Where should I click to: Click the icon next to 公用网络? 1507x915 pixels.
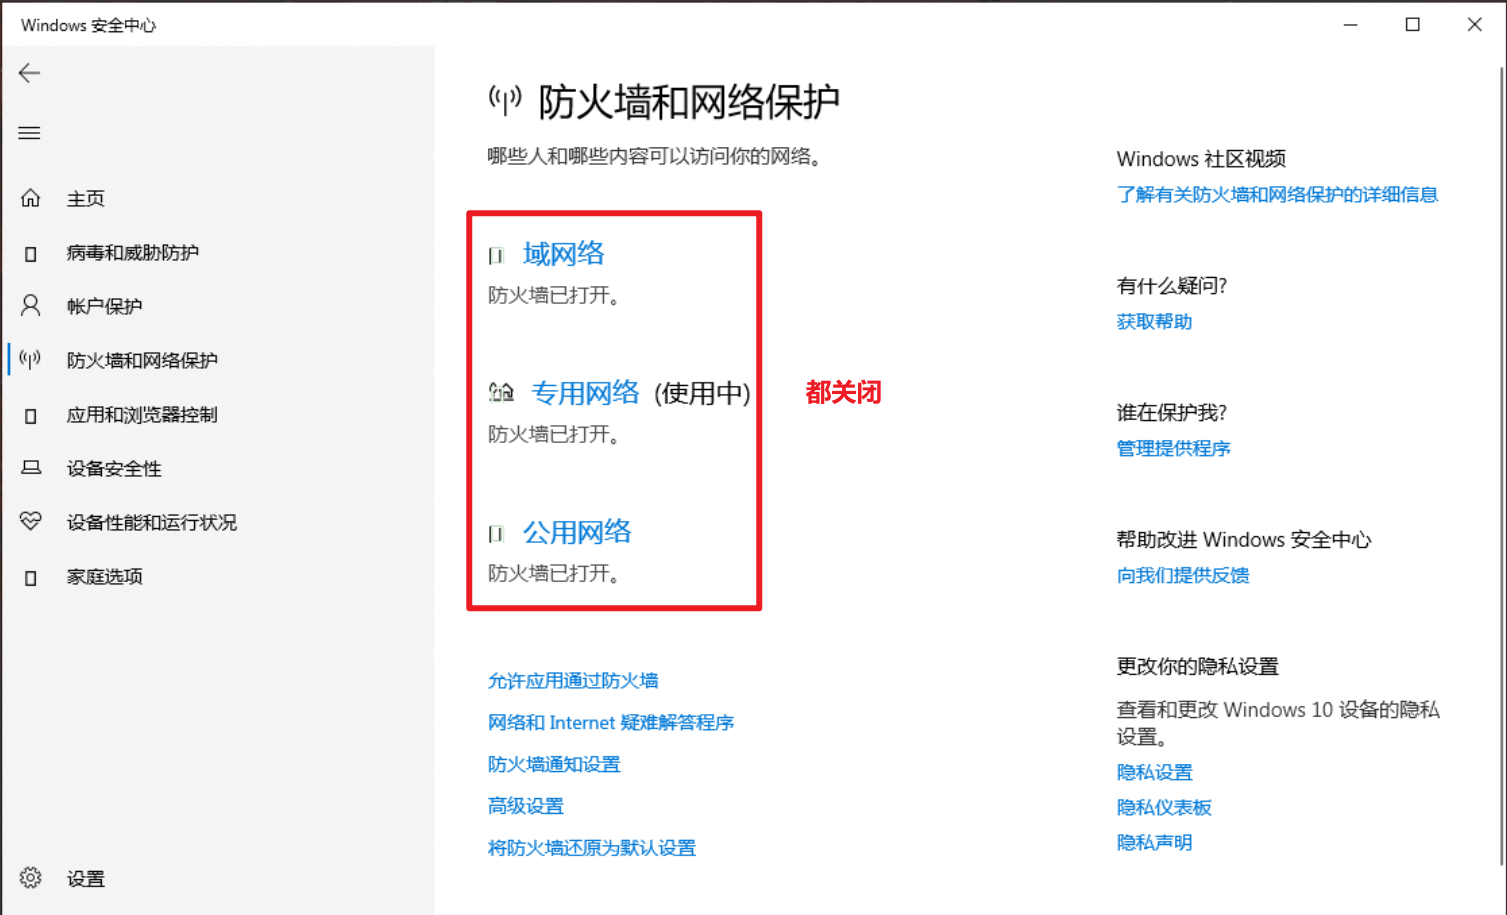[x=496, y=534]
